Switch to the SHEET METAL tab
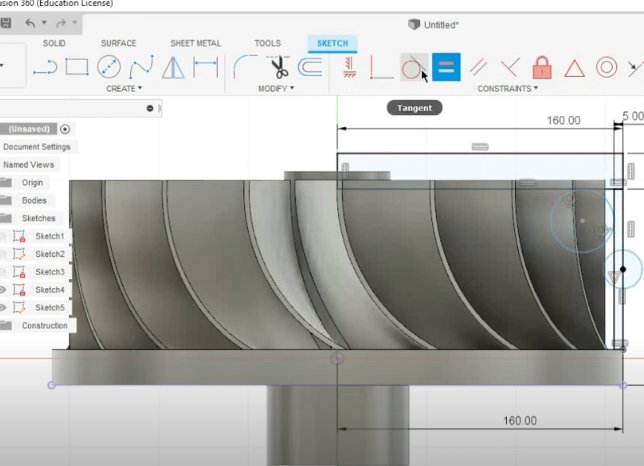The height and width of the screenshot is (466, 644). click(x=196, y=44)
